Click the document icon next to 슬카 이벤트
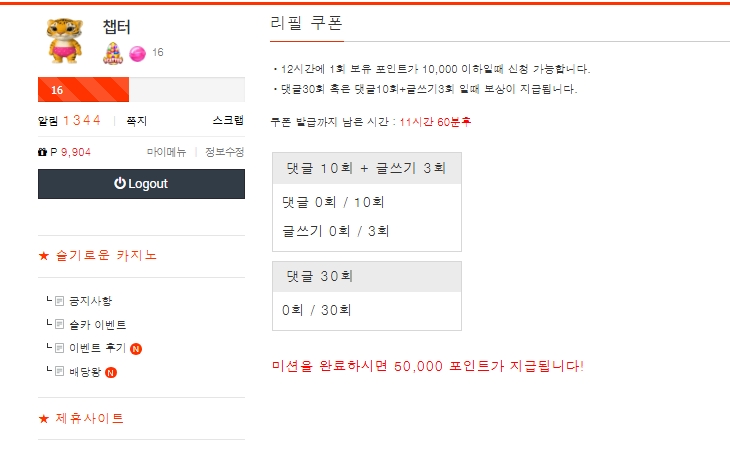This screenshot has width=730, height=456. click(60, 324)
